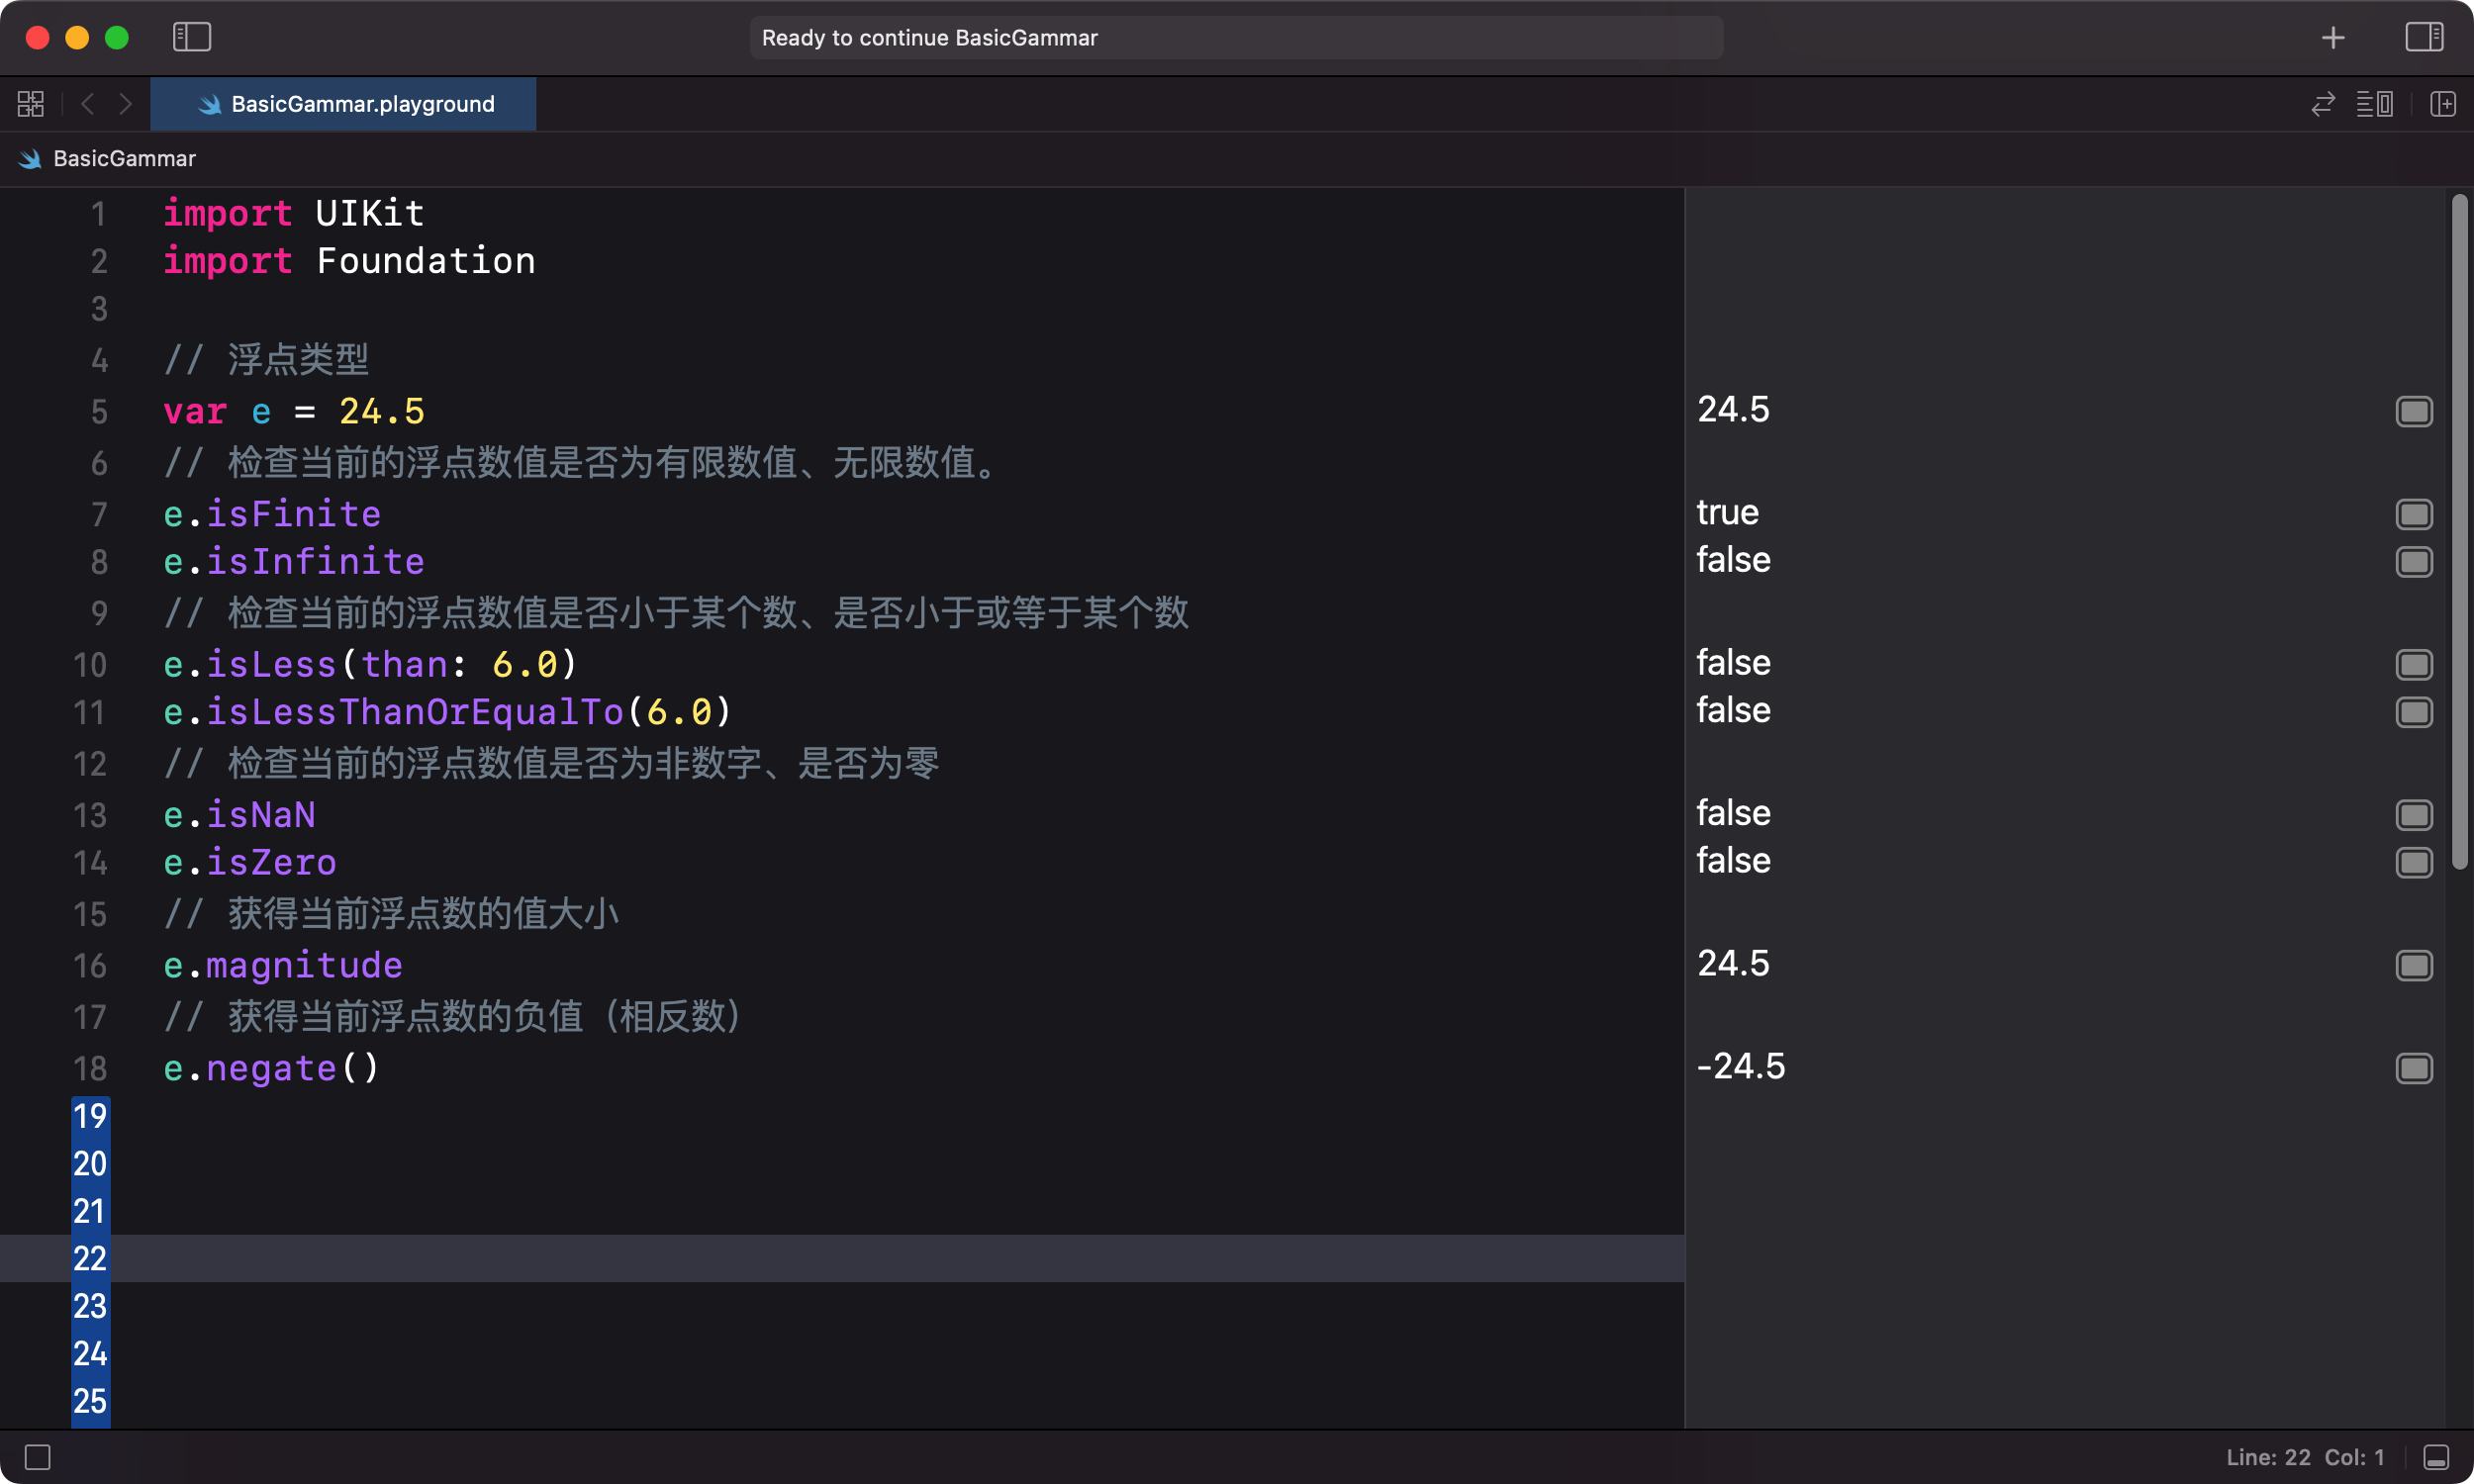Add a new editor pane
Screen dimensions: 2474x1484
(x=2442, y=104)
